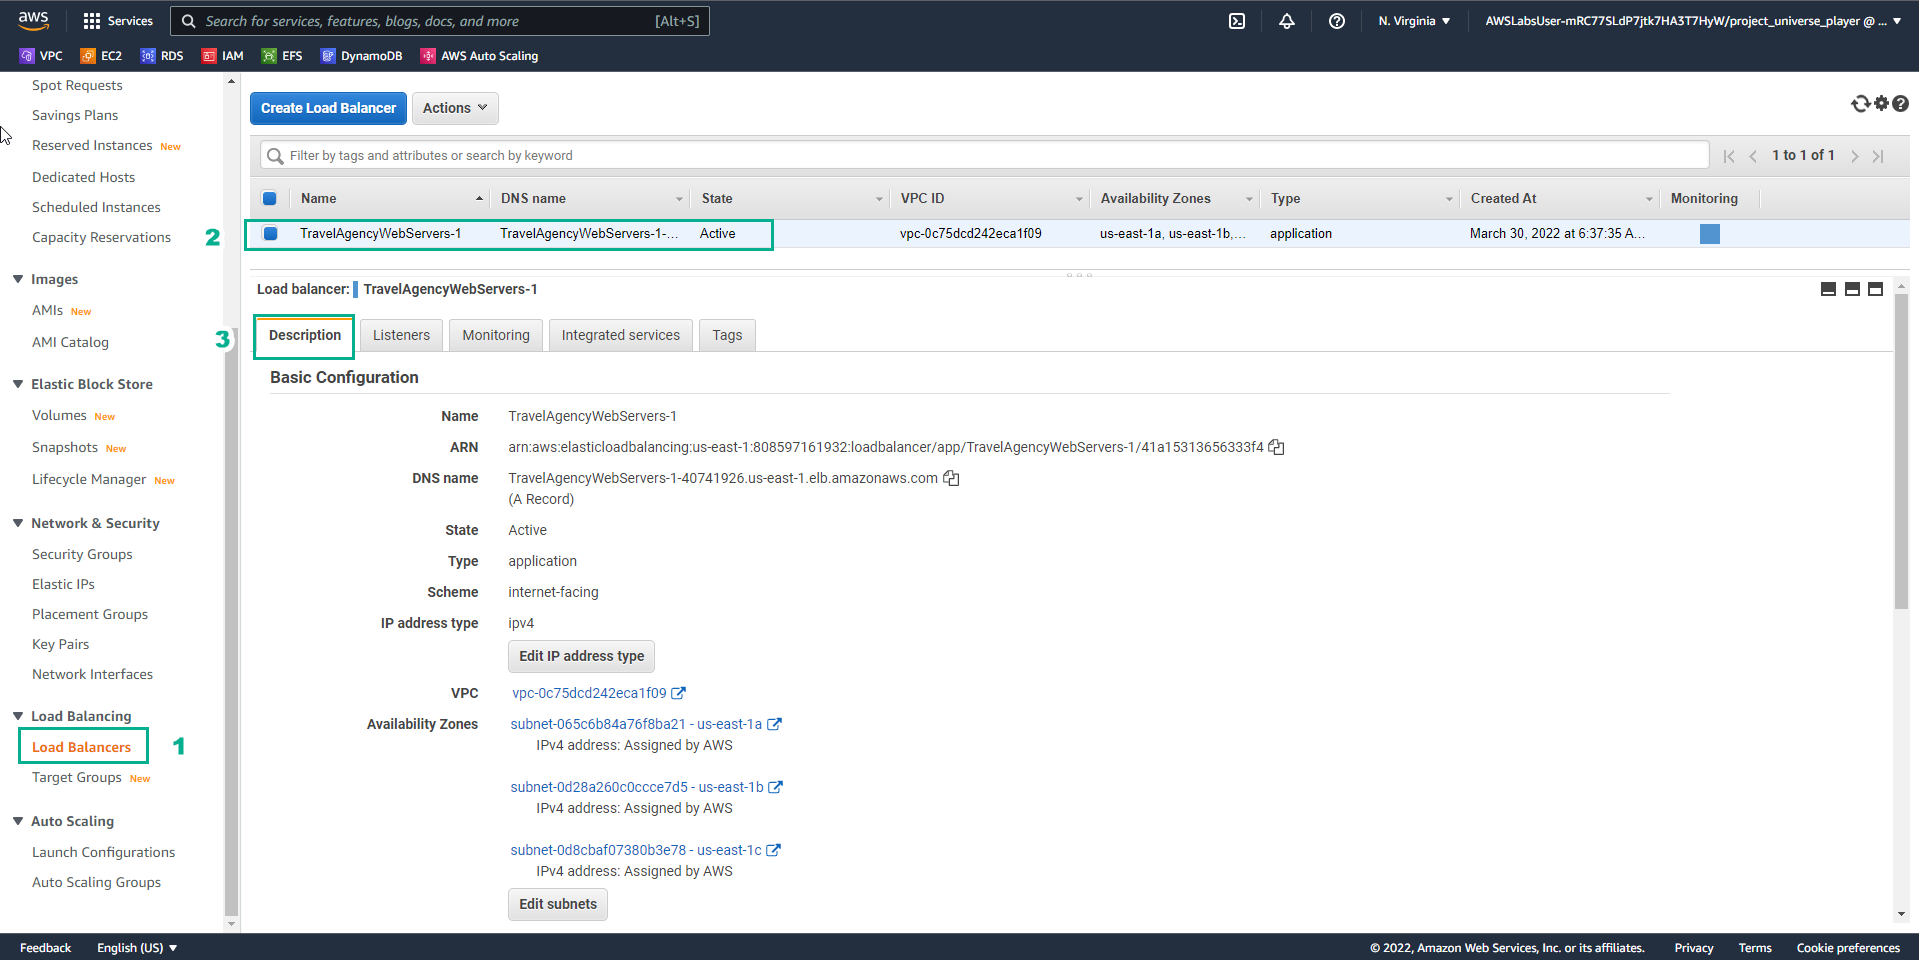
Task: Collapse the Network & Security section
Action: coord(18,523)
